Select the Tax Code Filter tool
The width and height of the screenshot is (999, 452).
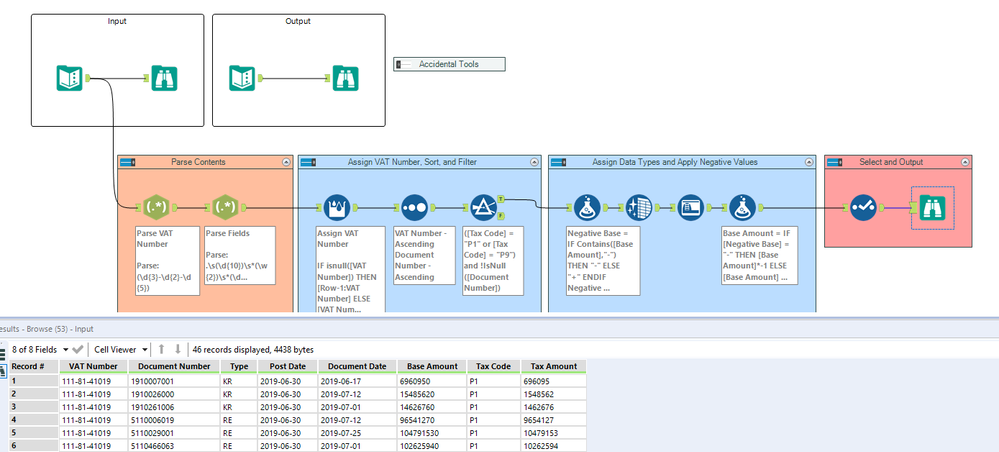[484, 207]
